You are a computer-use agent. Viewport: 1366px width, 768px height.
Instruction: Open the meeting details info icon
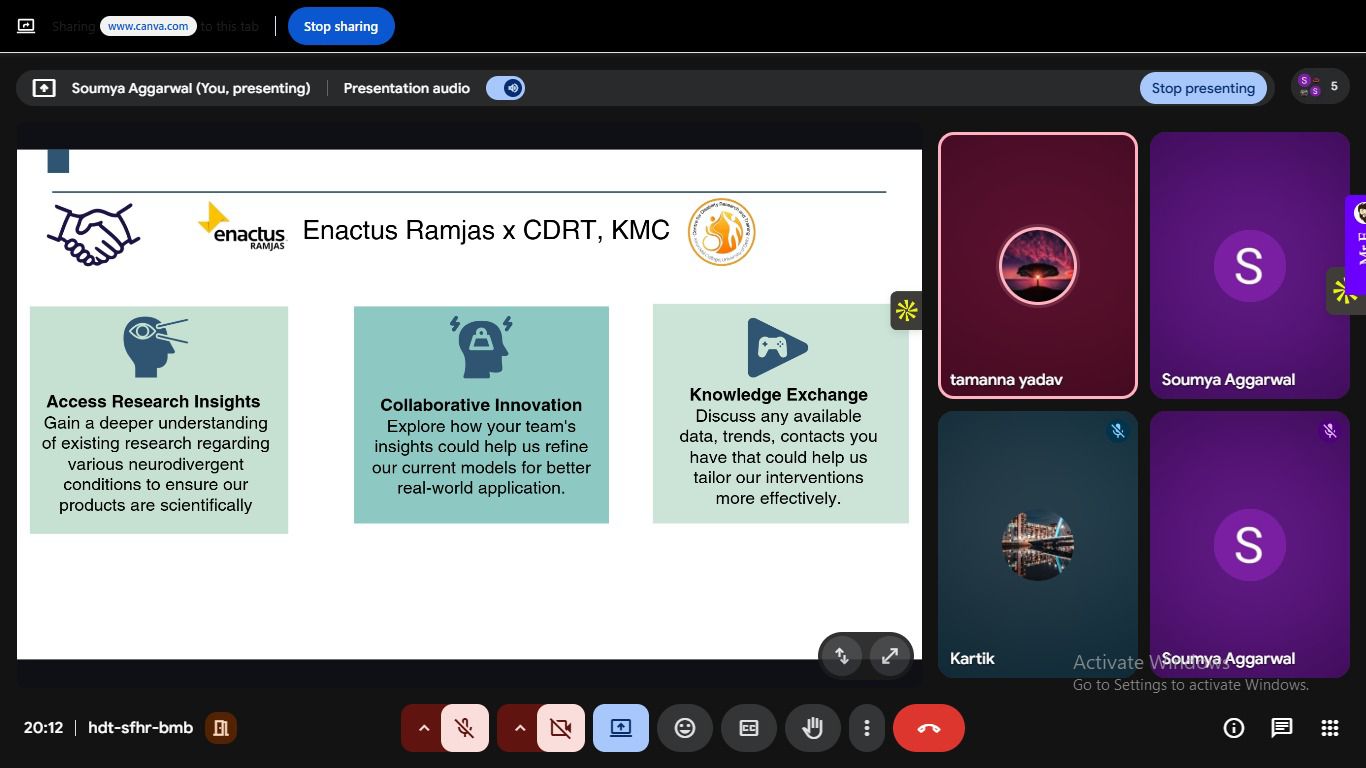(x=1234, y=728)
